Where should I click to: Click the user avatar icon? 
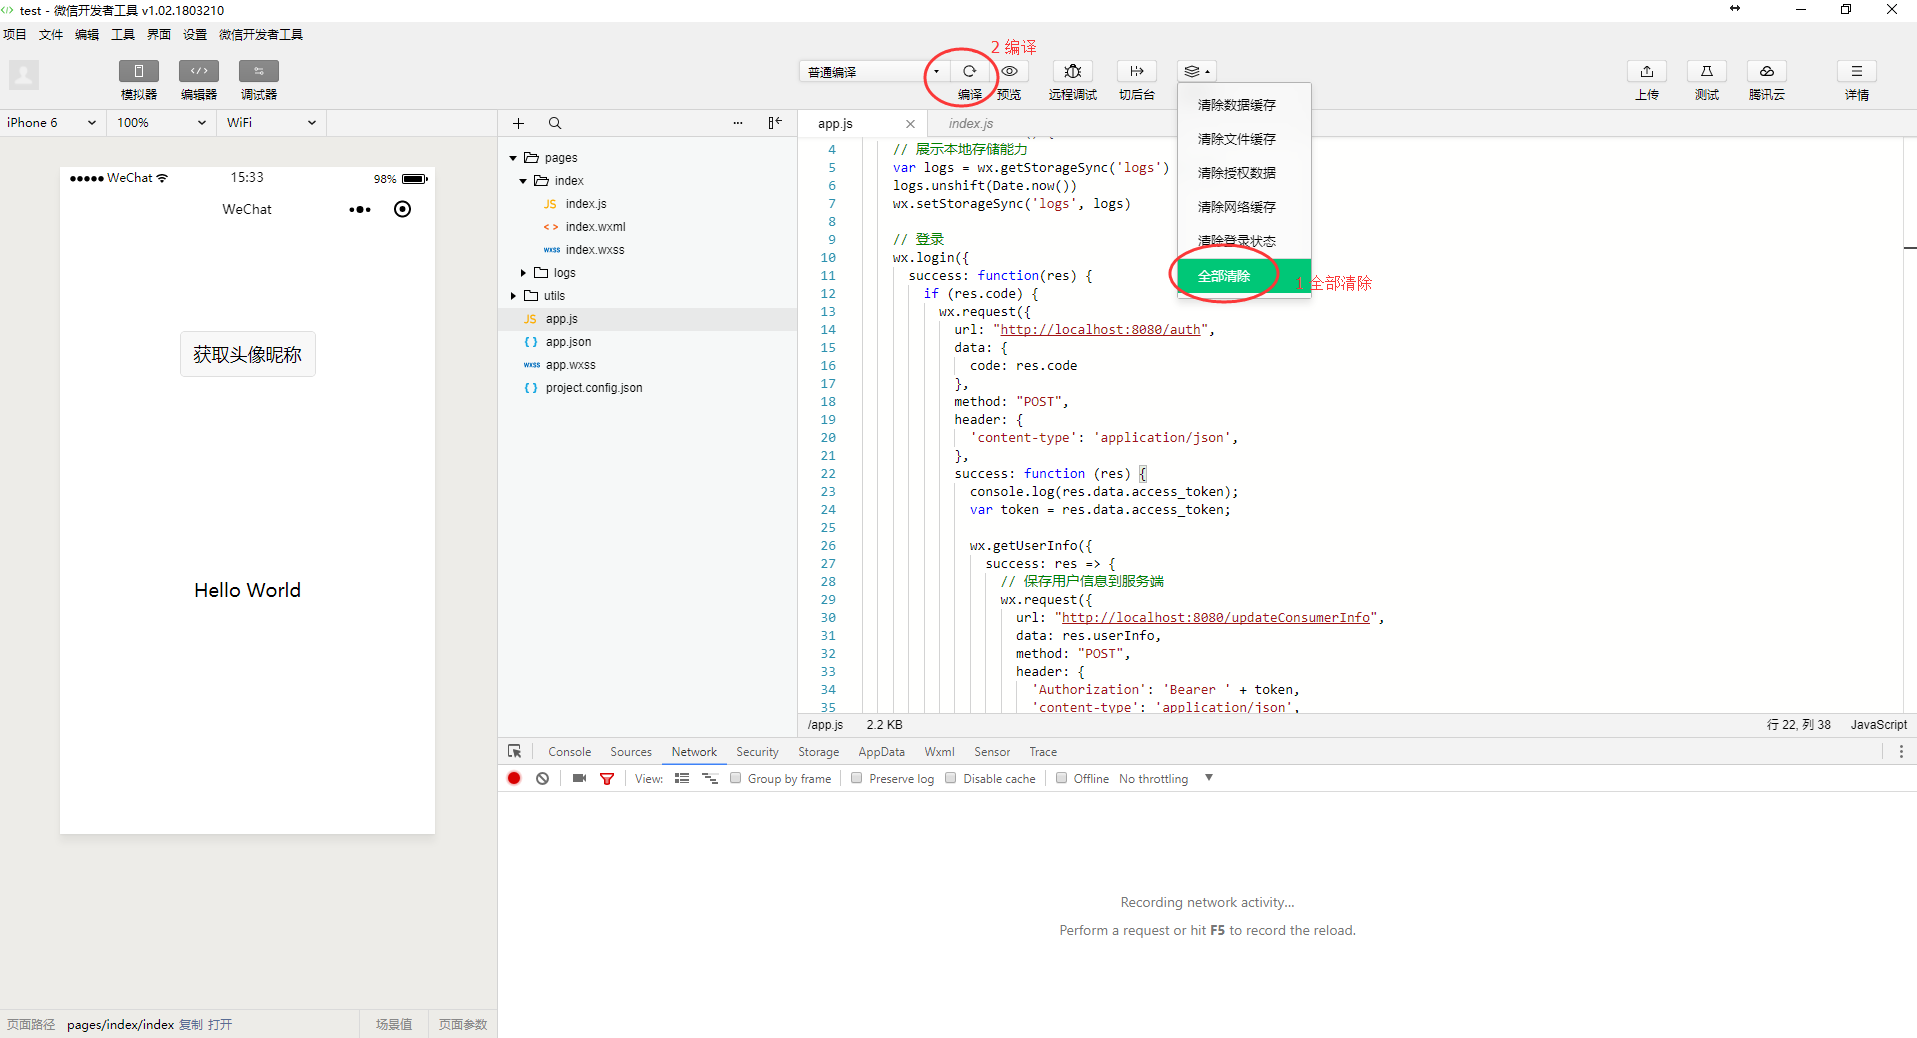pos(24,75)
